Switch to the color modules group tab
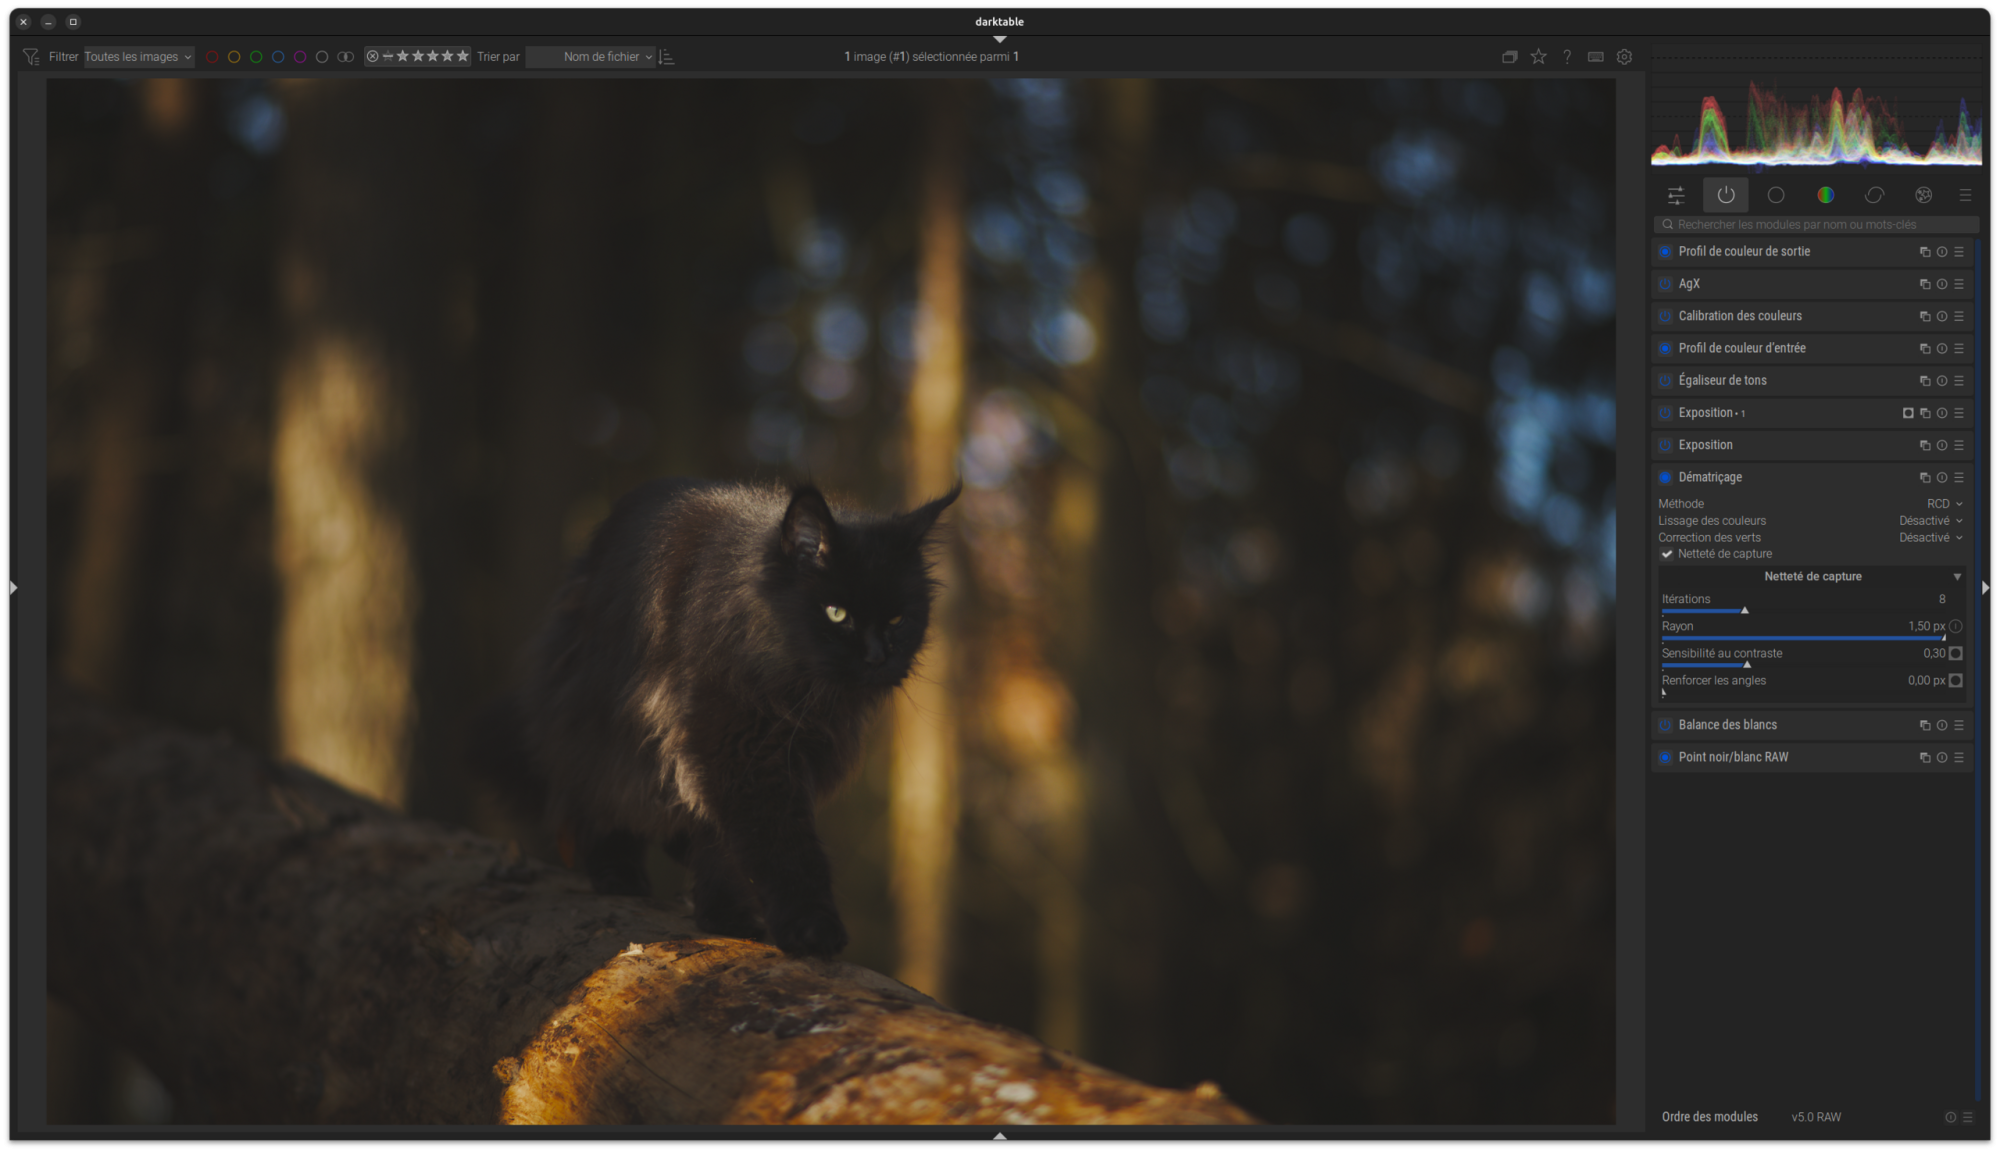Screen dimensions: 2000x1152 point(1825,195)
